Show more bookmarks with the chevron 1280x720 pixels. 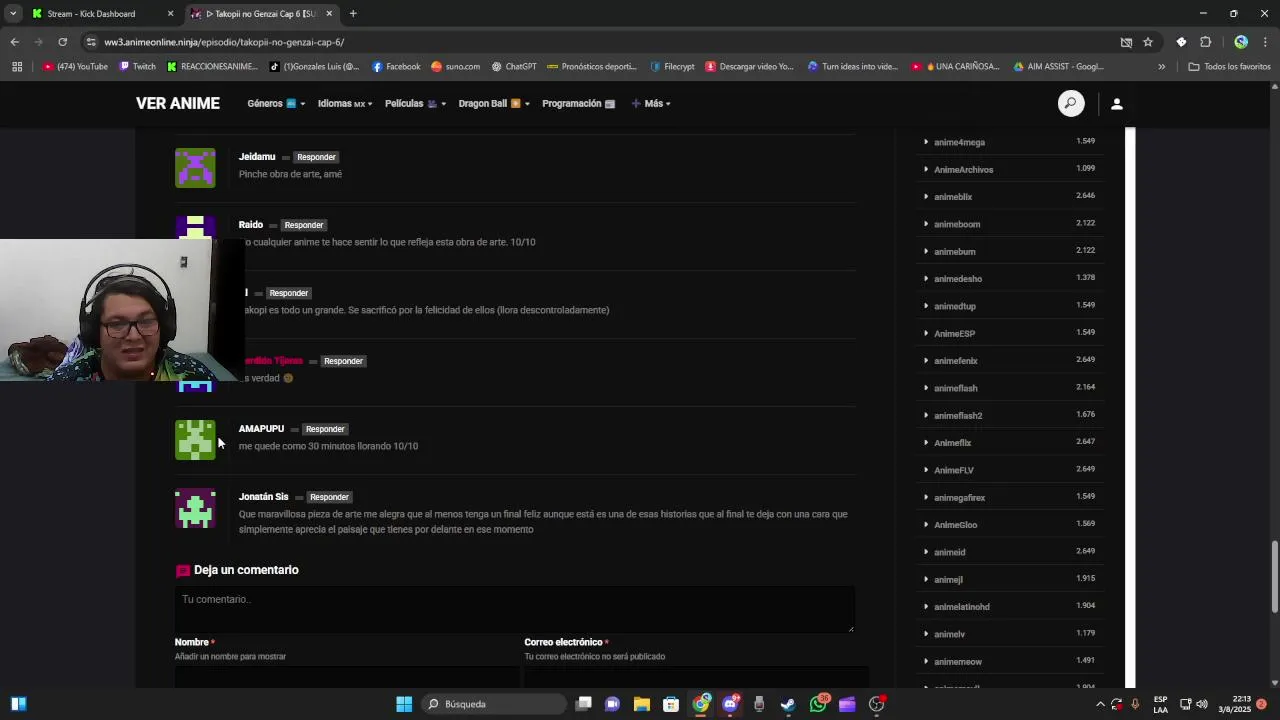tap(1161, 67)
